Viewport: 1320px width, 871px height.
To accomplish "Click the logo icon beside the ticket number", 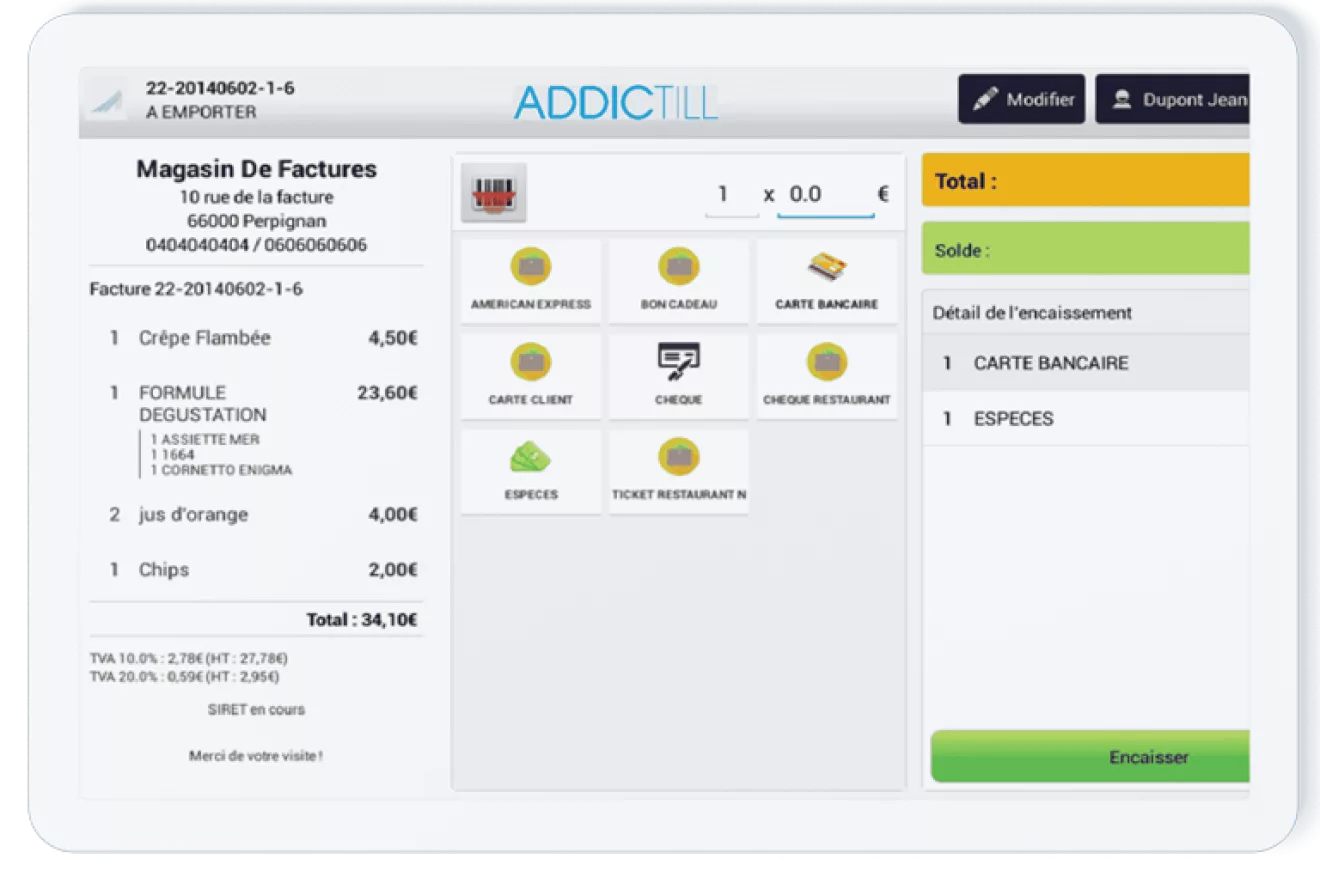I will click(105, 102).
